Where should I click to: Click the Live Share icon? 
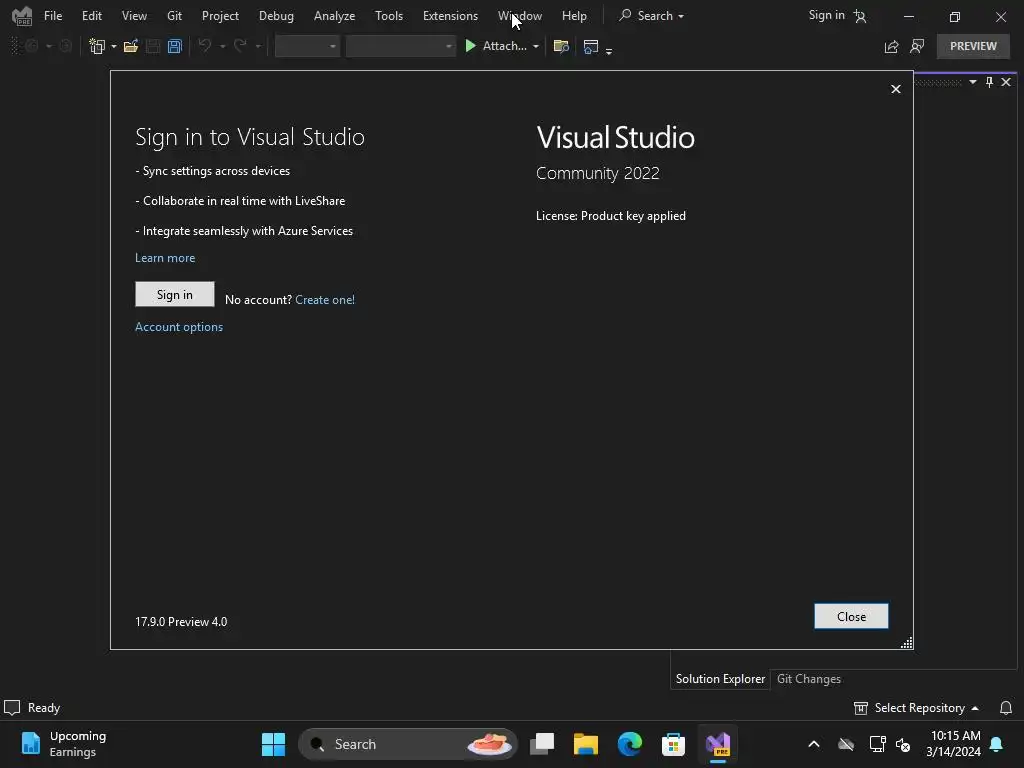pyautogui.click(x=891, y=46)
